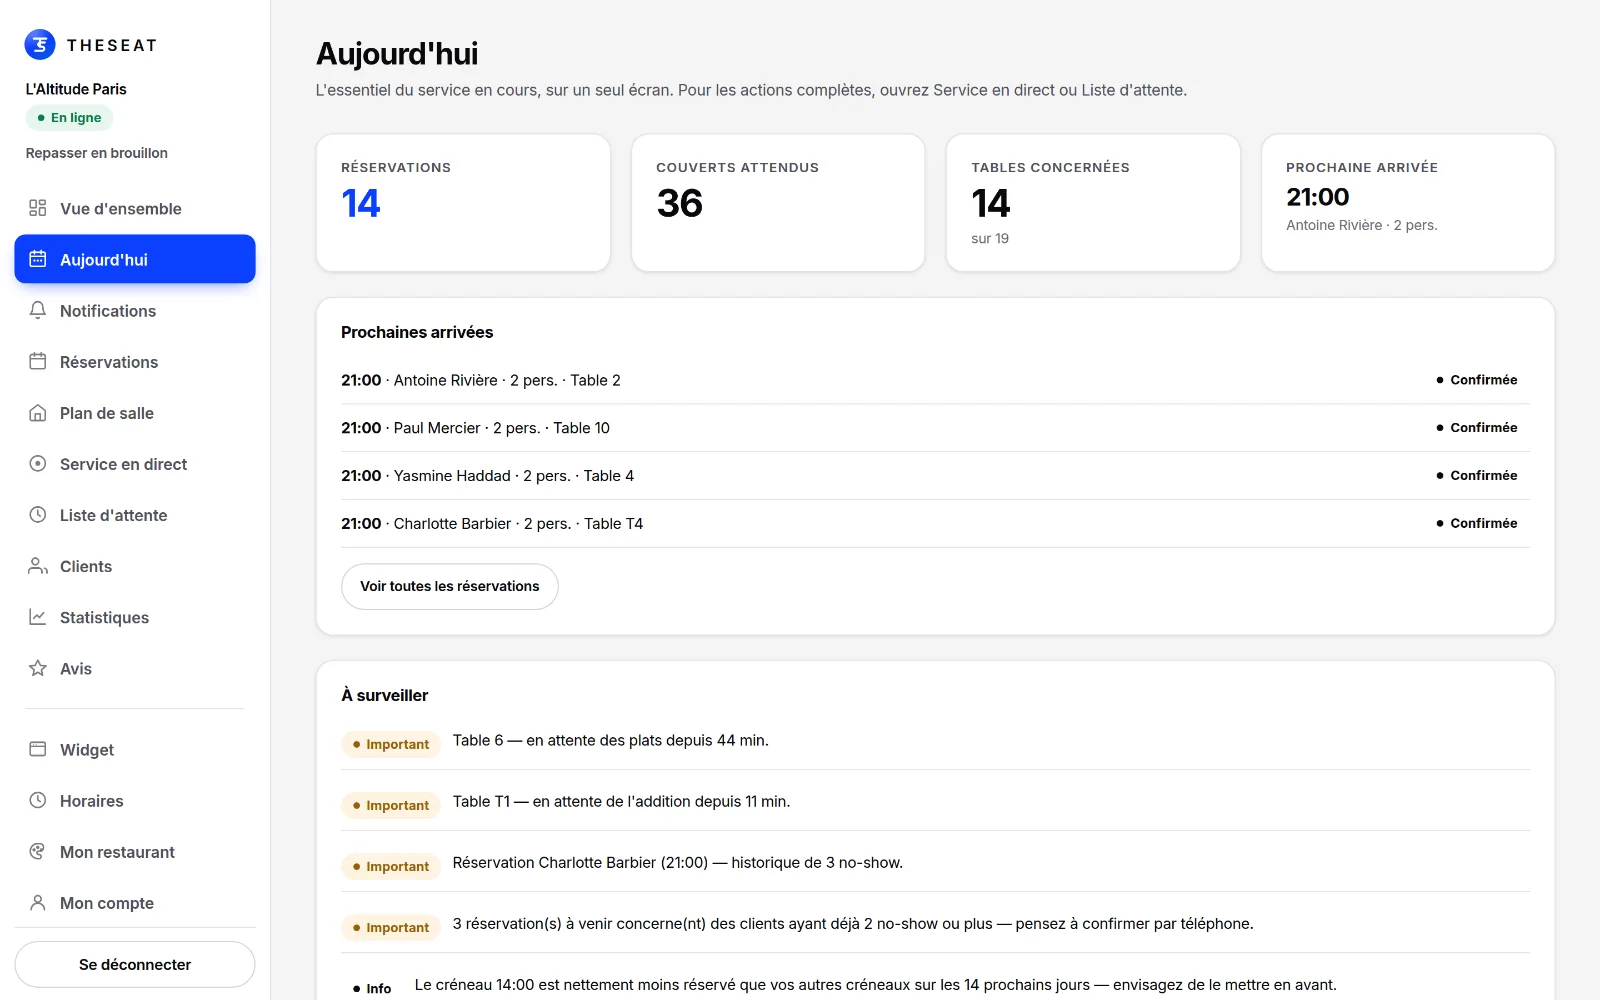View Statistiques
The width and height of the screenshot is (1600, 1000).
pos(135,617)
